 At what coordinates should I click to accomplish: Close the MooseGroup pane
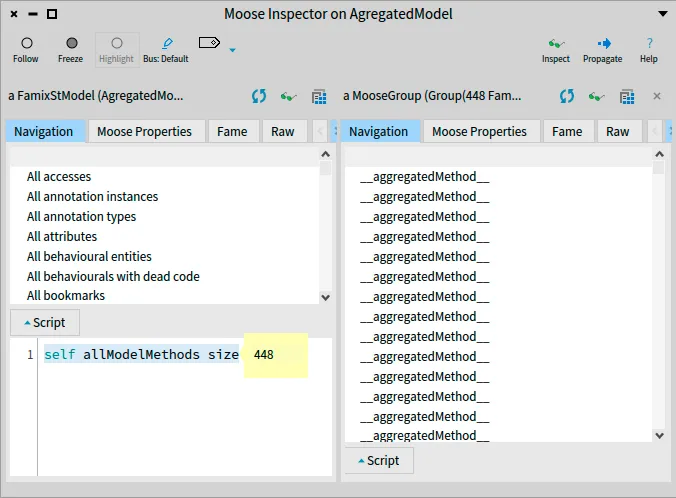(657, 96)
